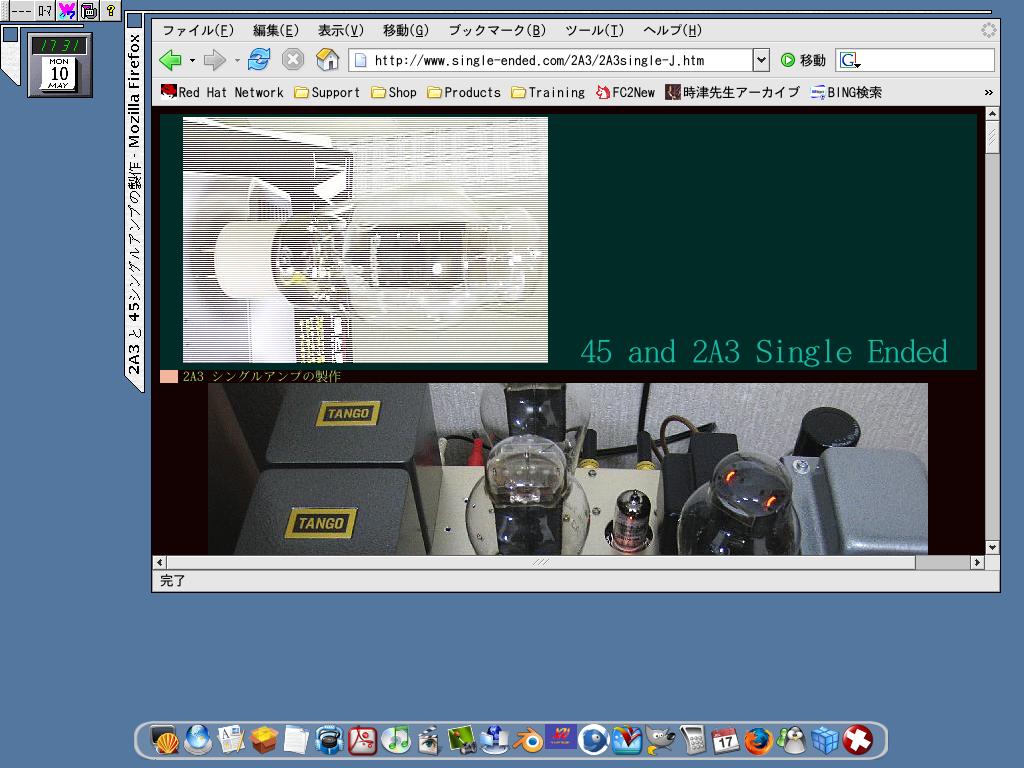1024x768 pixels.
Task: Launch Blender from the dock
Action: (x=528, y=740)
